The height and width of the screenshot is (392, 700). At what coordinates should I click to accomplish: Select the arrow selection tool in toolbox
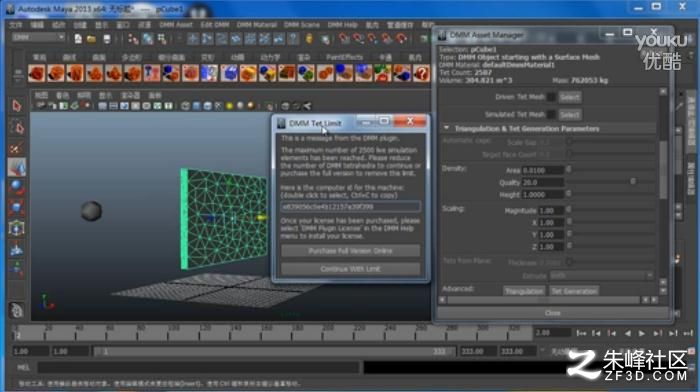coord(17,106)
